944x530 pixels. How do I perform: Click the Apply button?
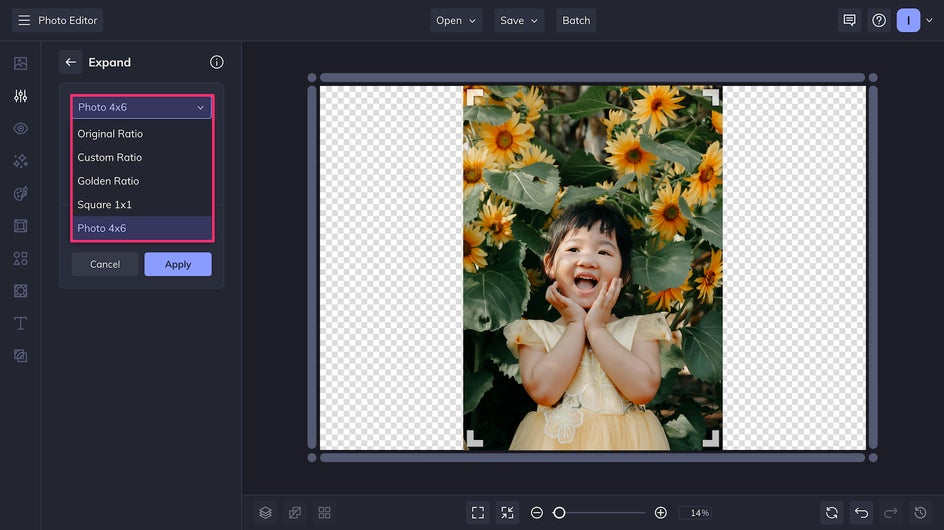[x=178, y=264]
